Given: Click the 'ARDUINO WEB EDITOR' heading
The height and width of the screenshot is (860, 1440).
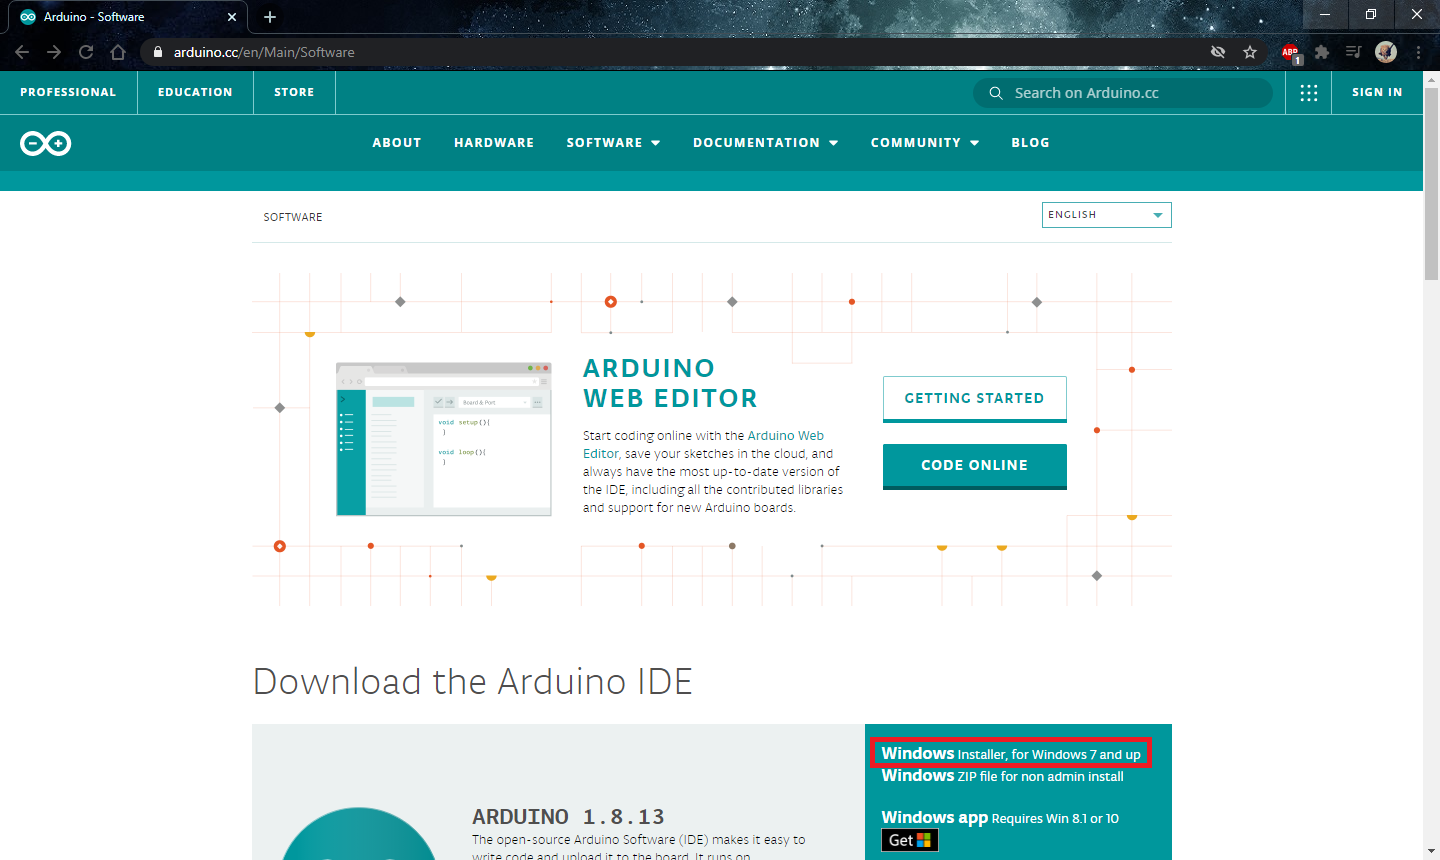Looking at the screenshot, I should 670,383.
